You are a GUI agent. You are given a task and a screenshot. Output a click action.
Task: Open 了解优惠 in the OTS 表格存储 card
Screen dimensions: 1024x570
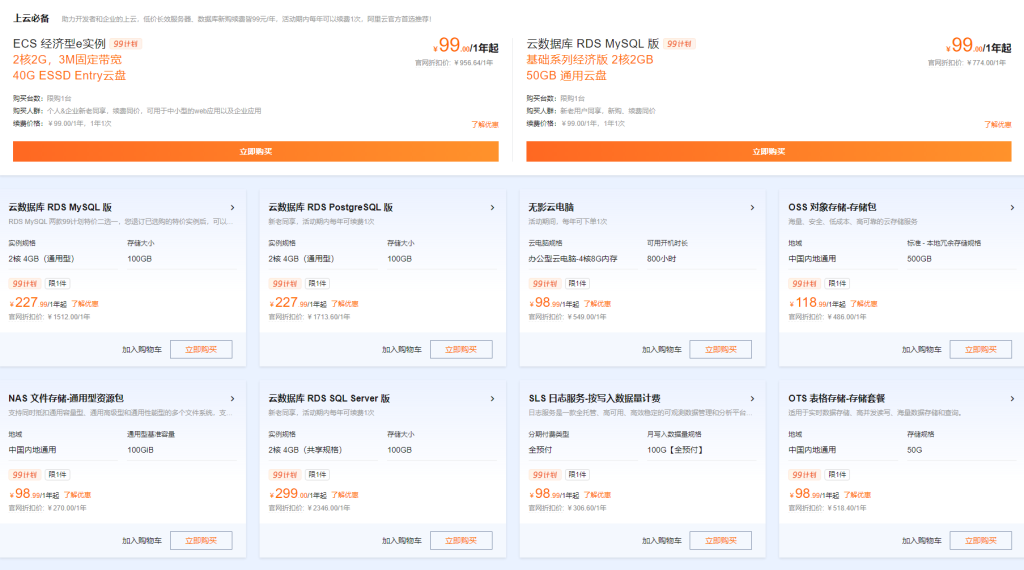[x=857, y=496]
